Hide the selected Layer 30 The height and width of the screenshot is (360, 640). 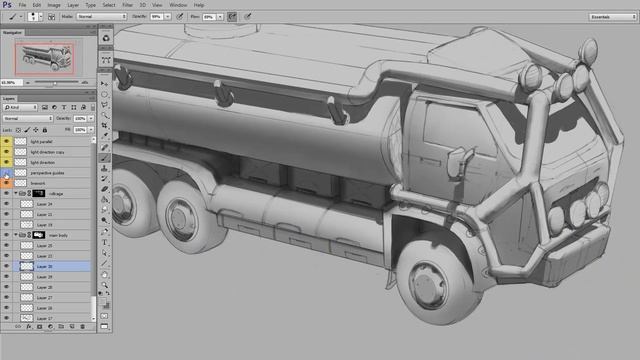click(6, 266)
